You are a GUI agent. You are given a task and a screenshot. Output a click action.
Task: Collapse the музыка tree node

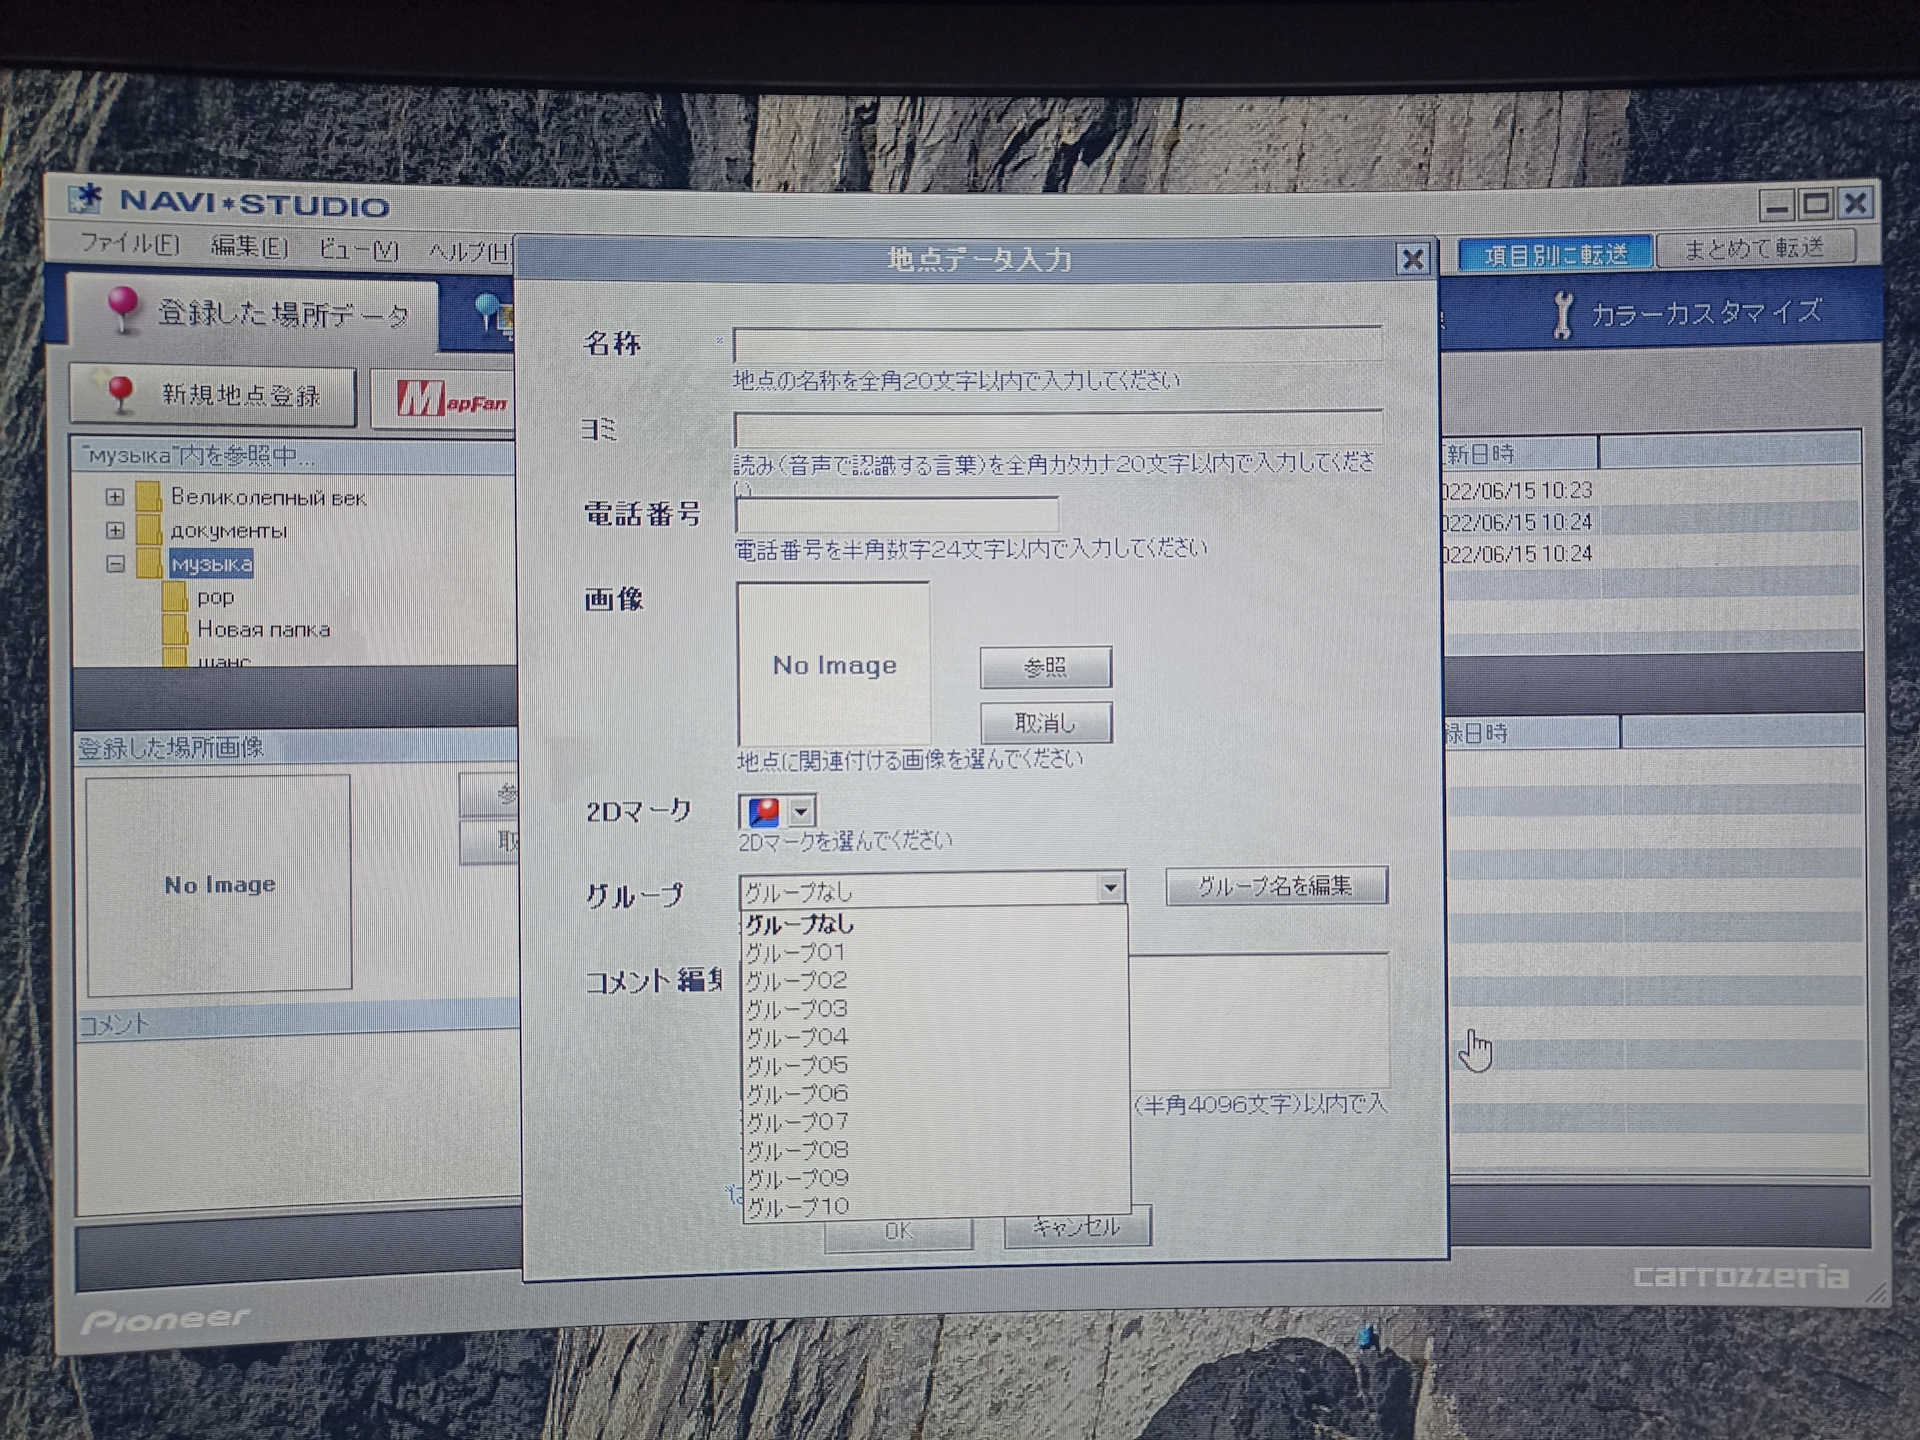115,564
